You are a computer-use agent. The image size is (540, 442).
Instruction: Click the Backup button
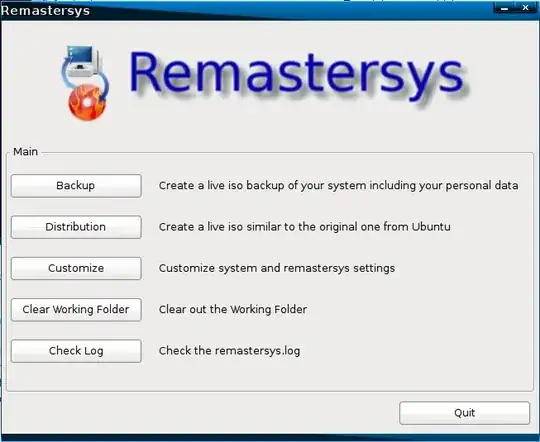[76, 186]
